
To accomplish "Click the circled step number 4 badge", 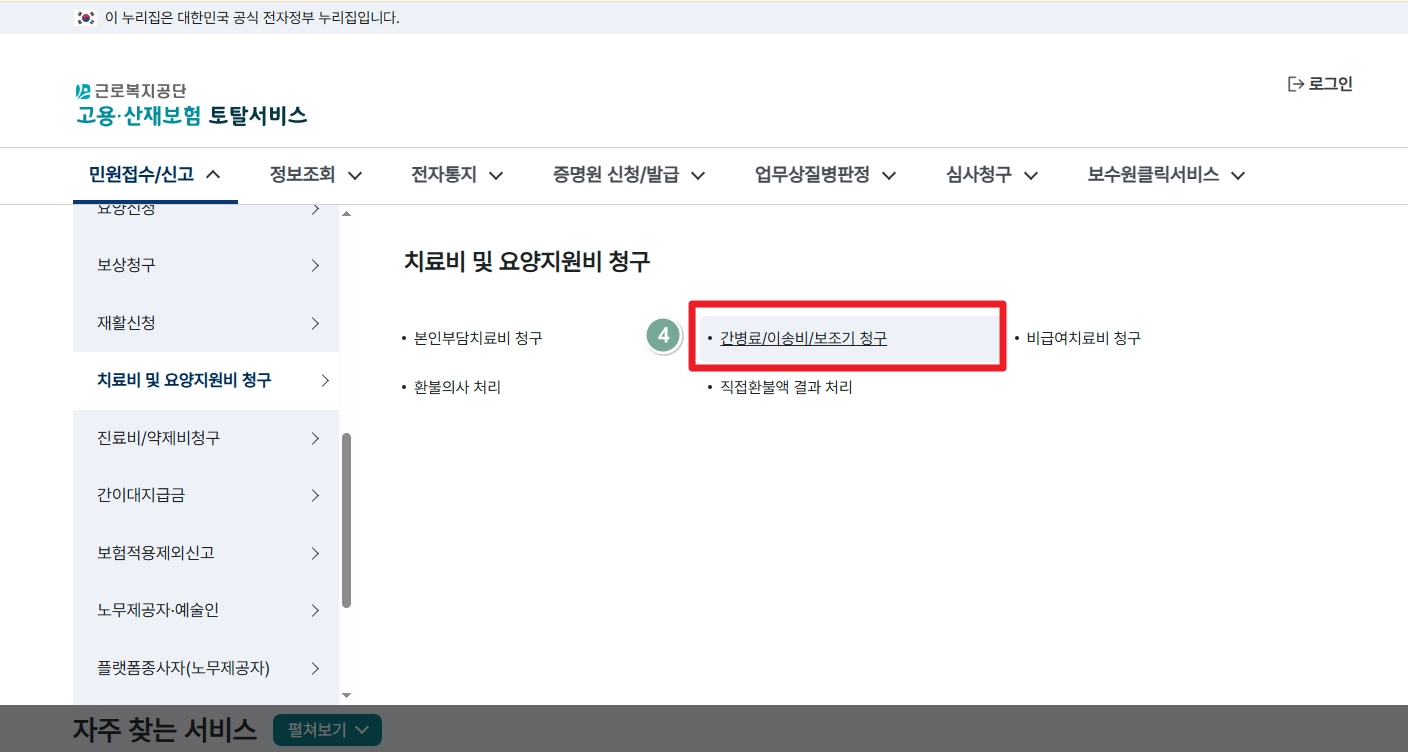I will [x=663, y=337].
